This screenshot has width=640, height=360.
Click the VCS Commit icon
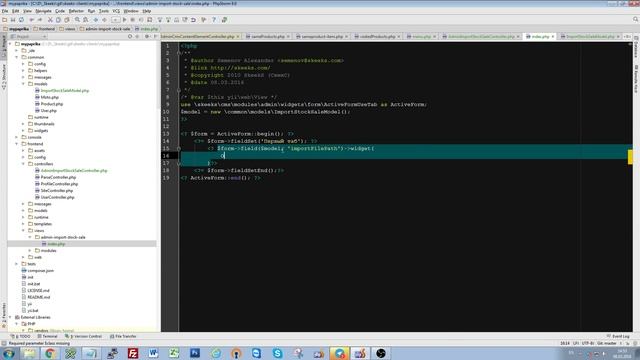click(168, 20)
